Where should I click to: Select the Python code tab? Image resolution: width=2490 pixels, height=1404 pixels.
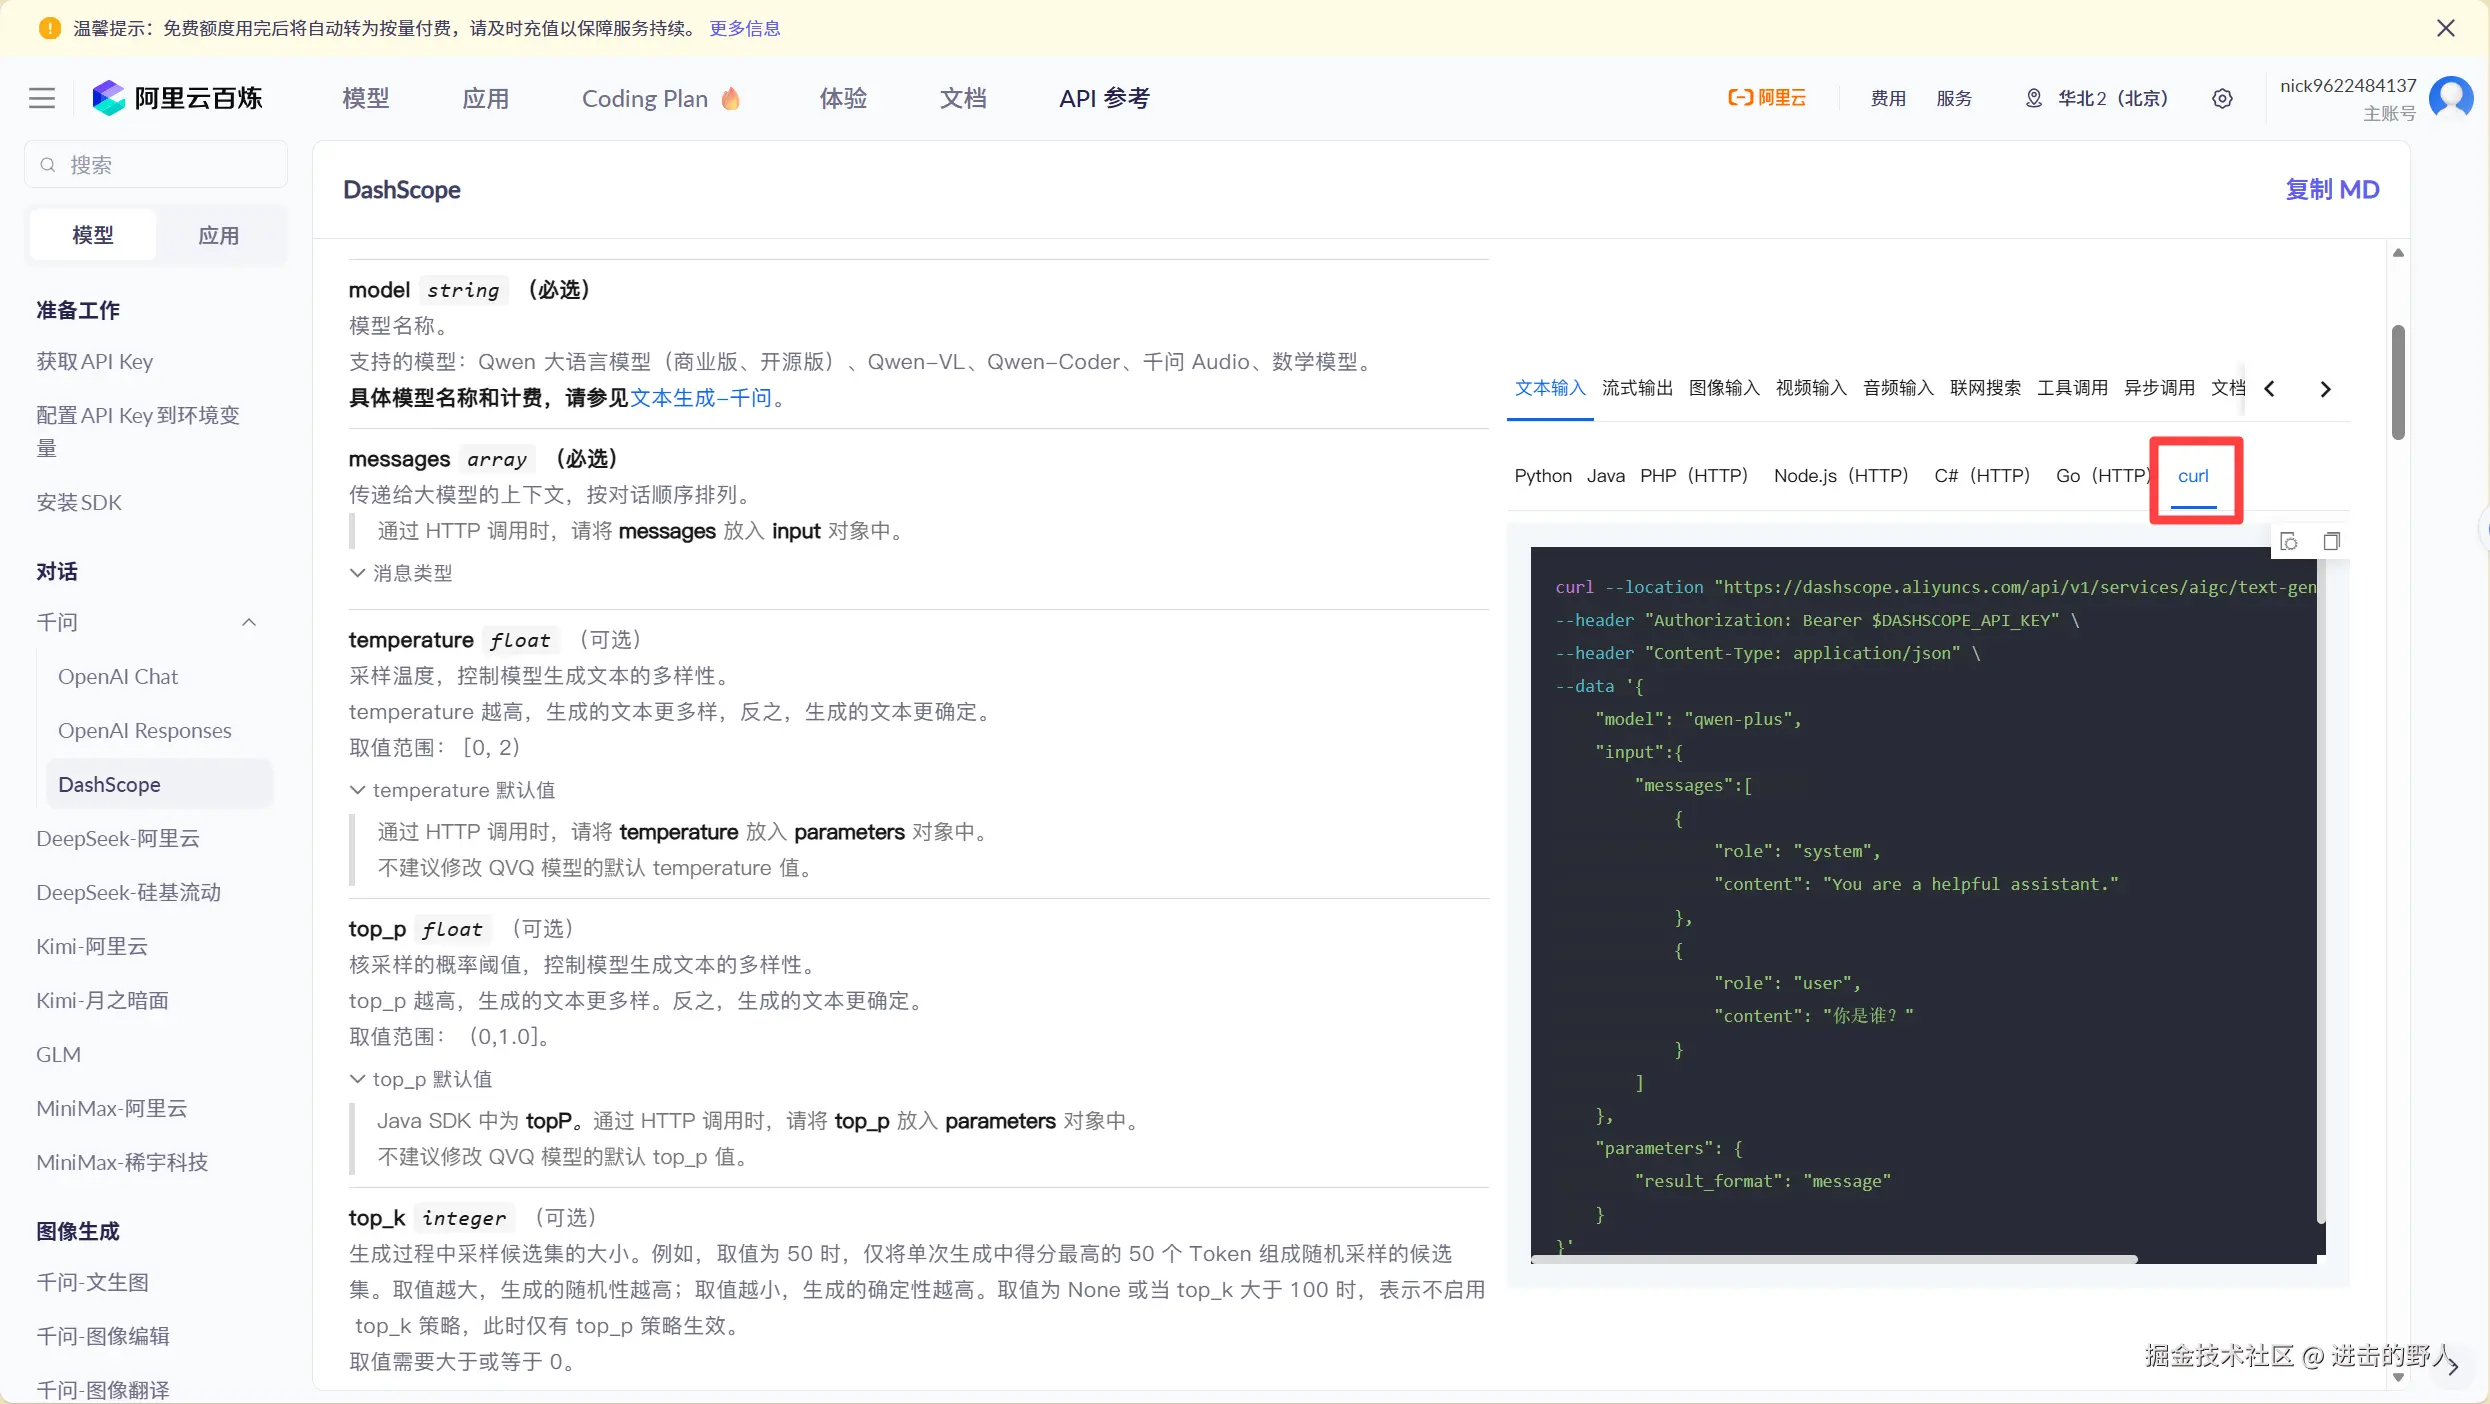(1542, 476)
